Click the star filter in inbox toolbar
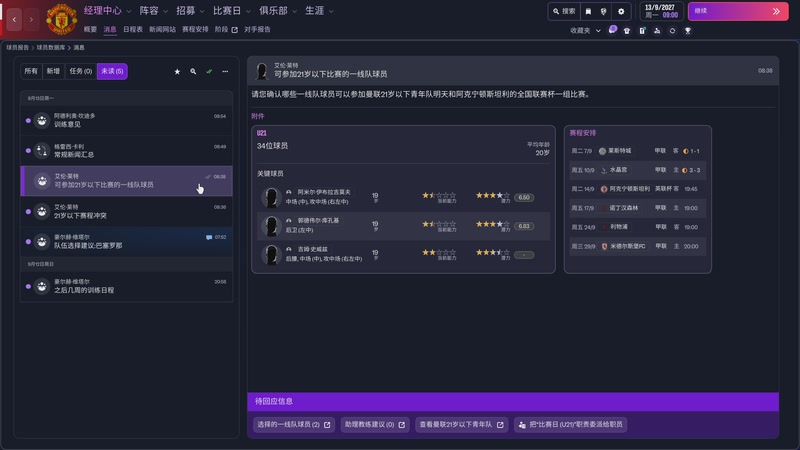 (x=177, y=71)
